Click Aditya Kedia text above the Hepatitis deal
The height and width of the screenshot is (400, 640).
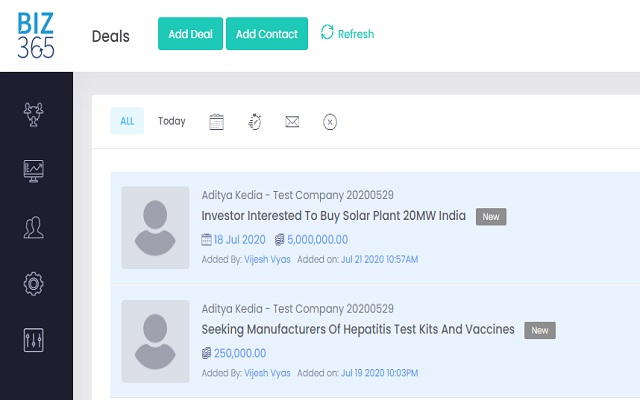(232, 309)
